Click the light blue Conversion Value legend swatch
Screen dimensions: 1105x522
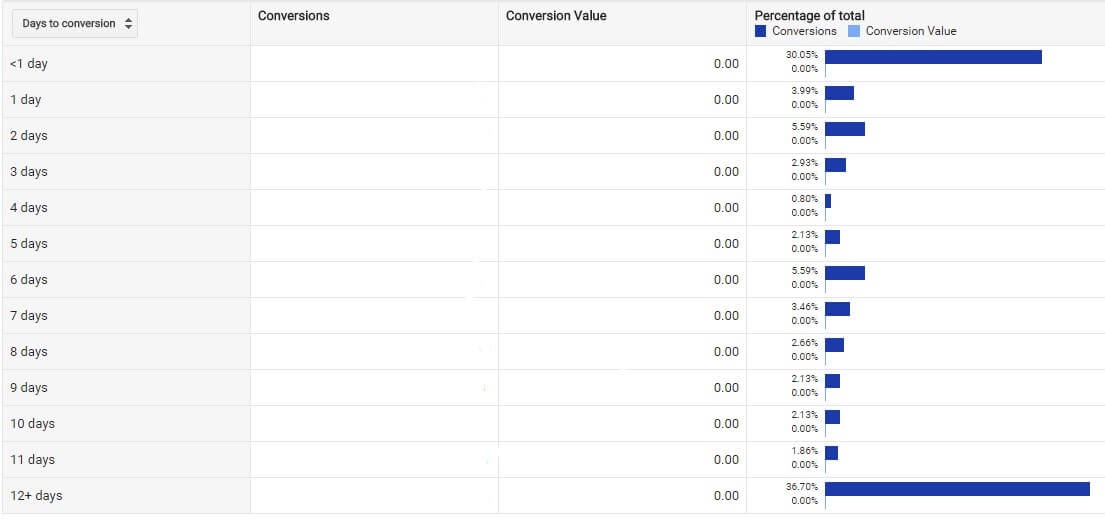click(x=854, y=31)
